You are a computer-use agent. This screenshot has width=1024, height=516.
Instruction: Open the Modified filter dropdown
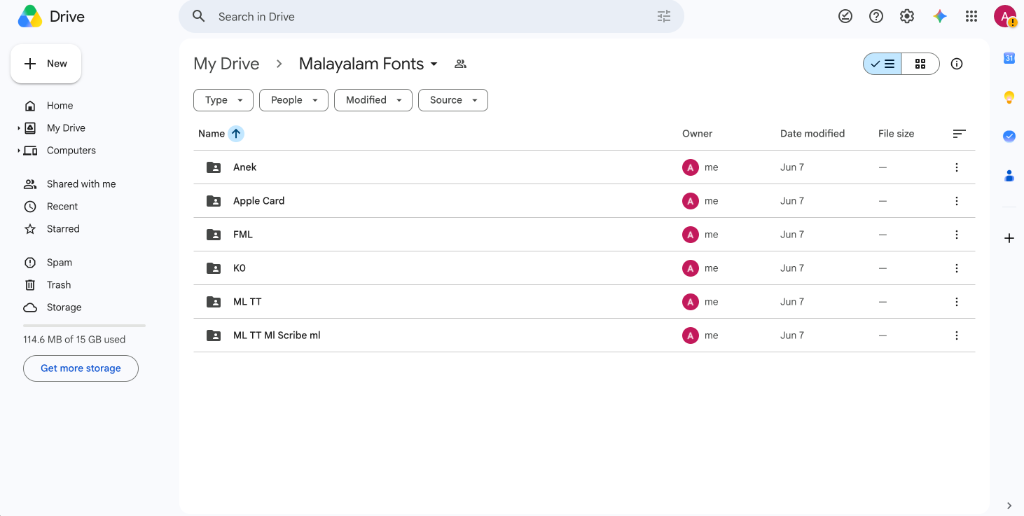[x=374, y=100]
